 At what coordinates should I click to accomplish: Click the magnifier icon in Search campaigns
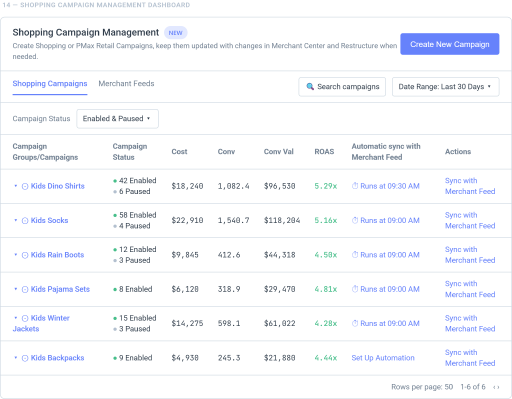click(x=310, y=87)
